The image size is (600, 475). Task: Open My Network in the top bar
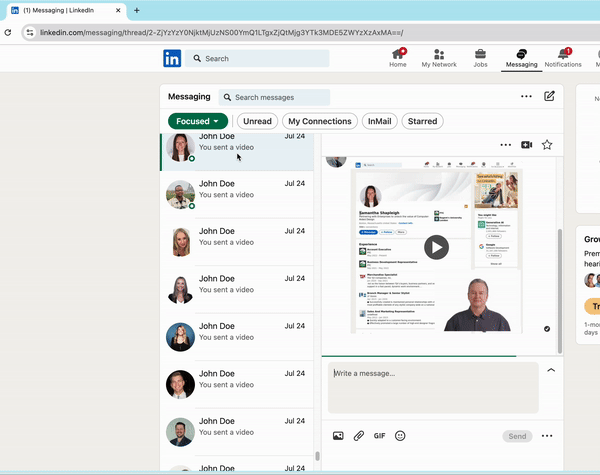click(439, 58)
